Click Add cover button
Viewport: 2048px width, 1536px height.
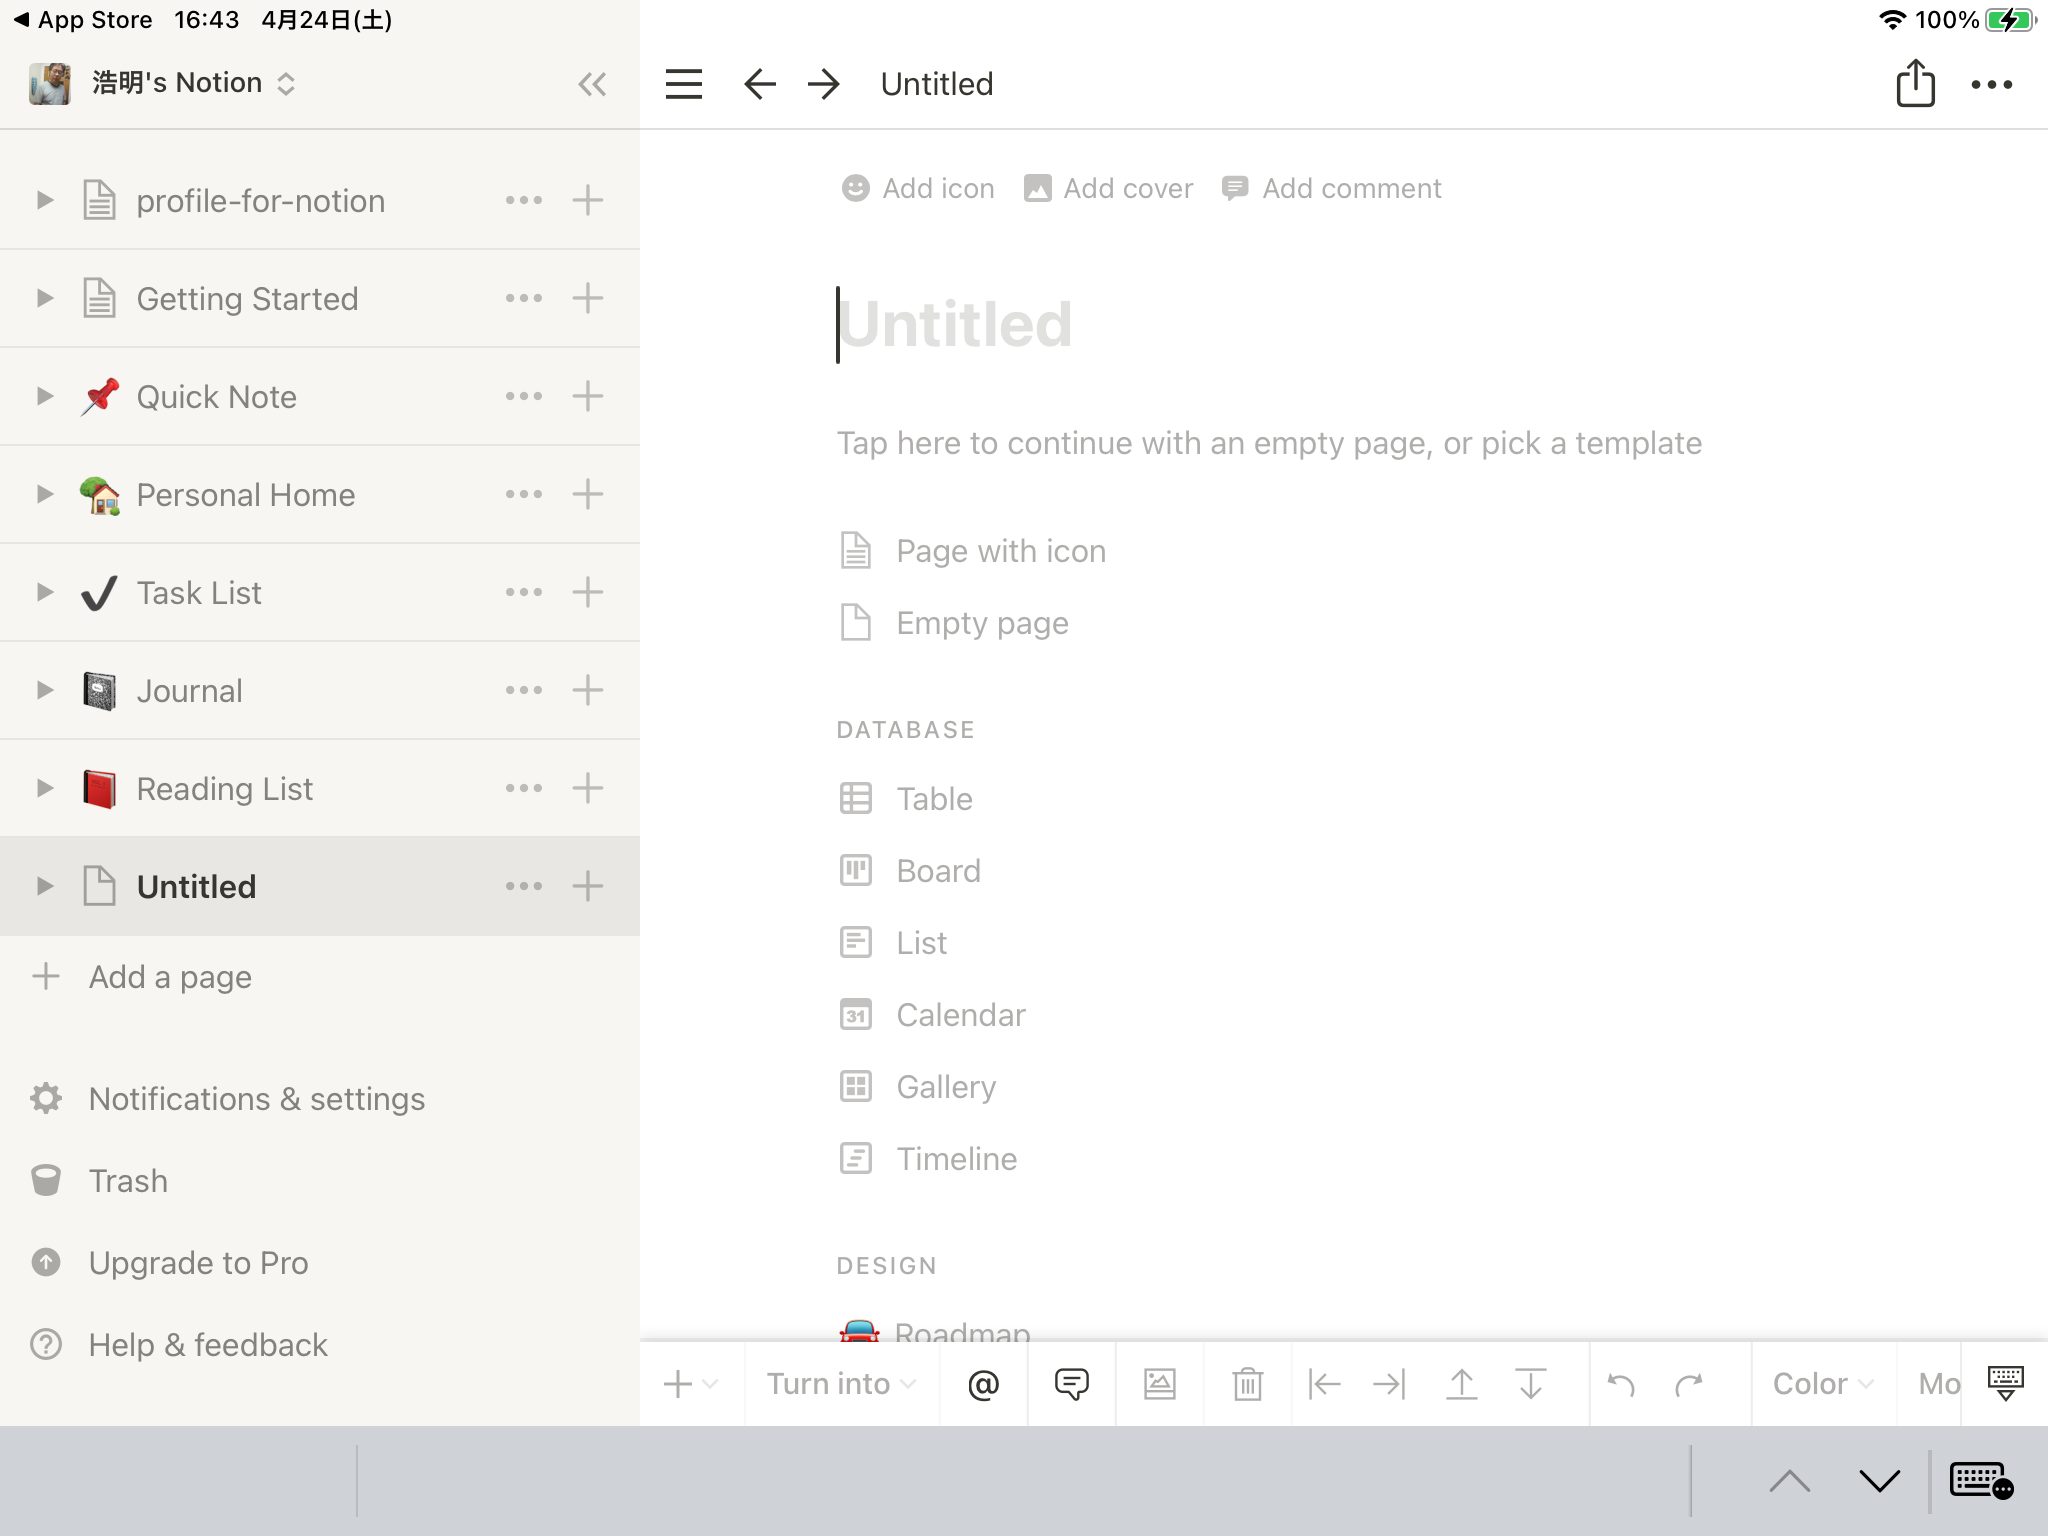[x=1108, y=188]
